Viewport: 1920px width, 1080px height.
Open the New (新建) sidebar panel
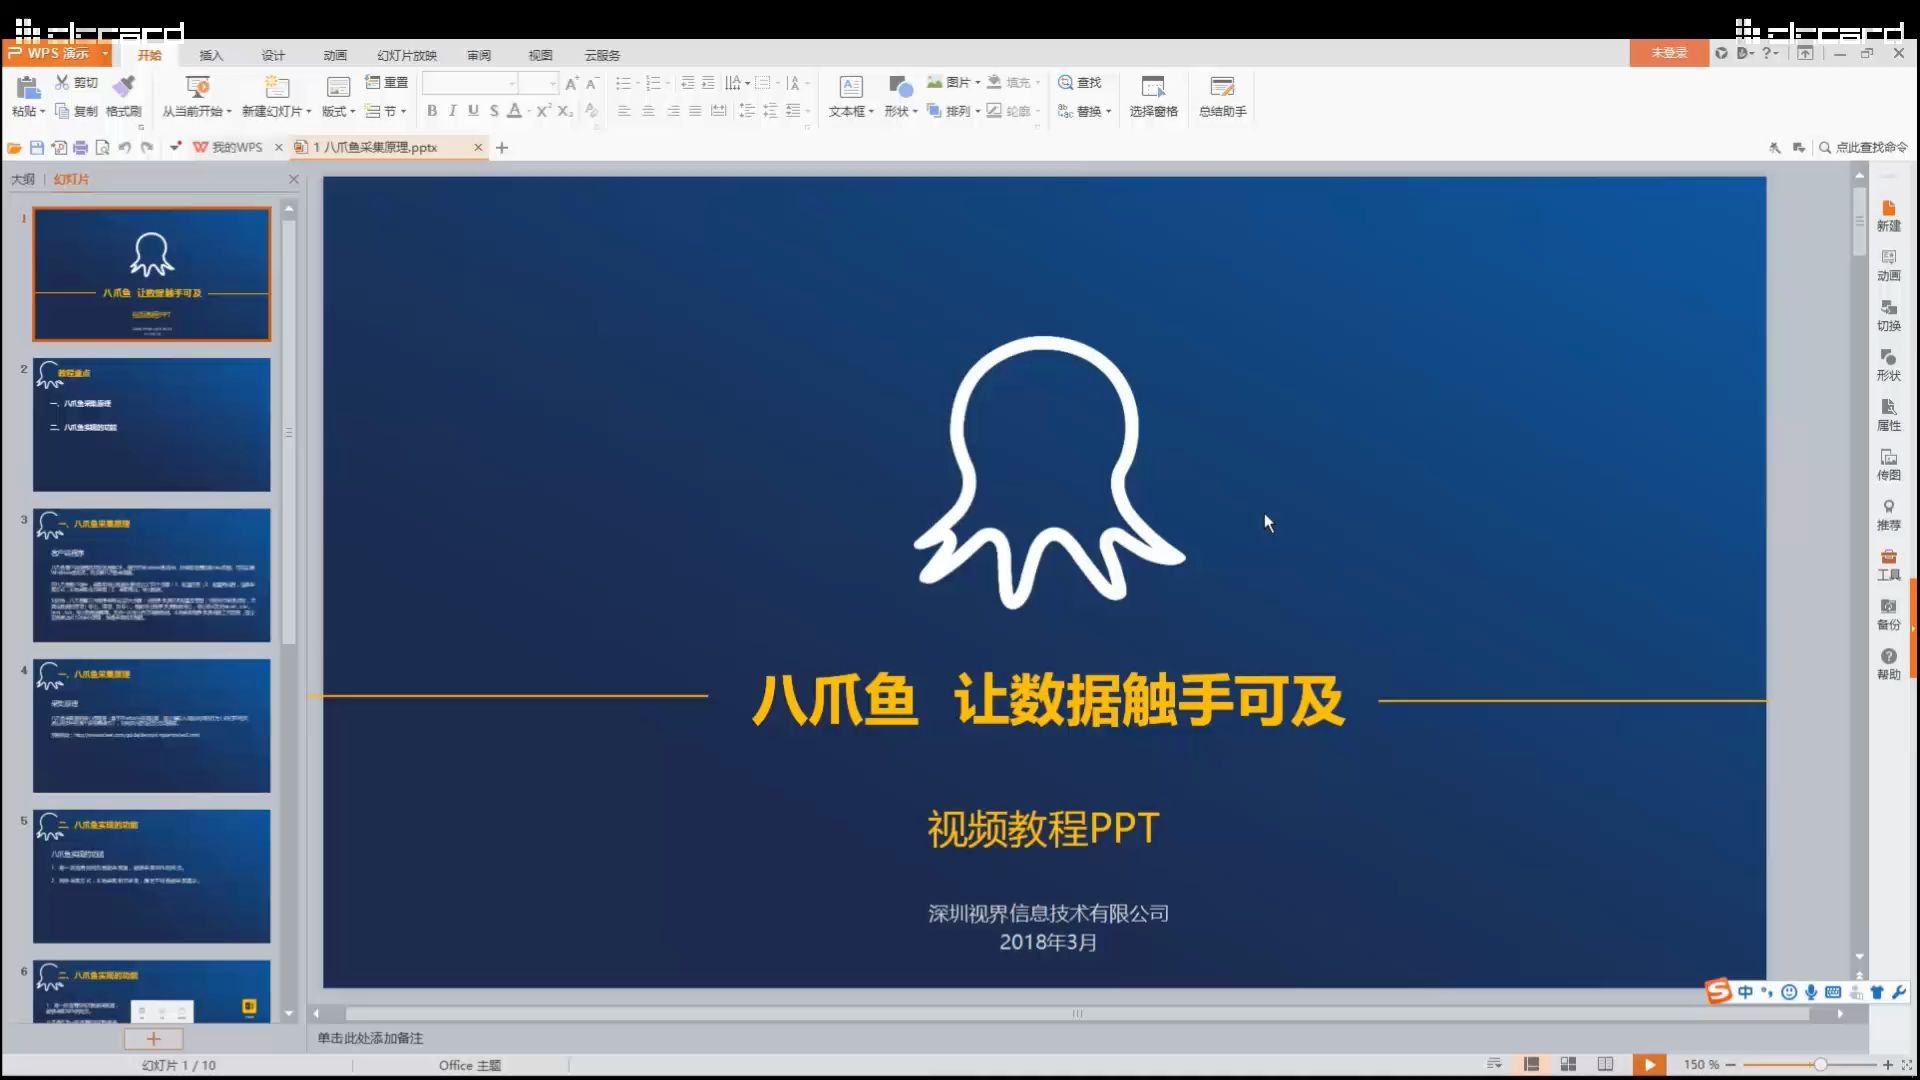(x=1888, y=216)
